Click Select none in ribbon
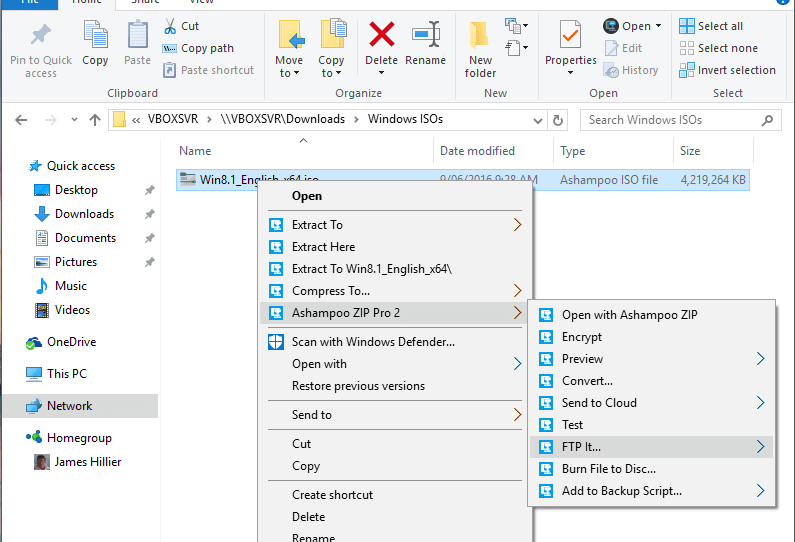This screenshot has width=795, height=542. pyautogui.click(x=718, y=48)
